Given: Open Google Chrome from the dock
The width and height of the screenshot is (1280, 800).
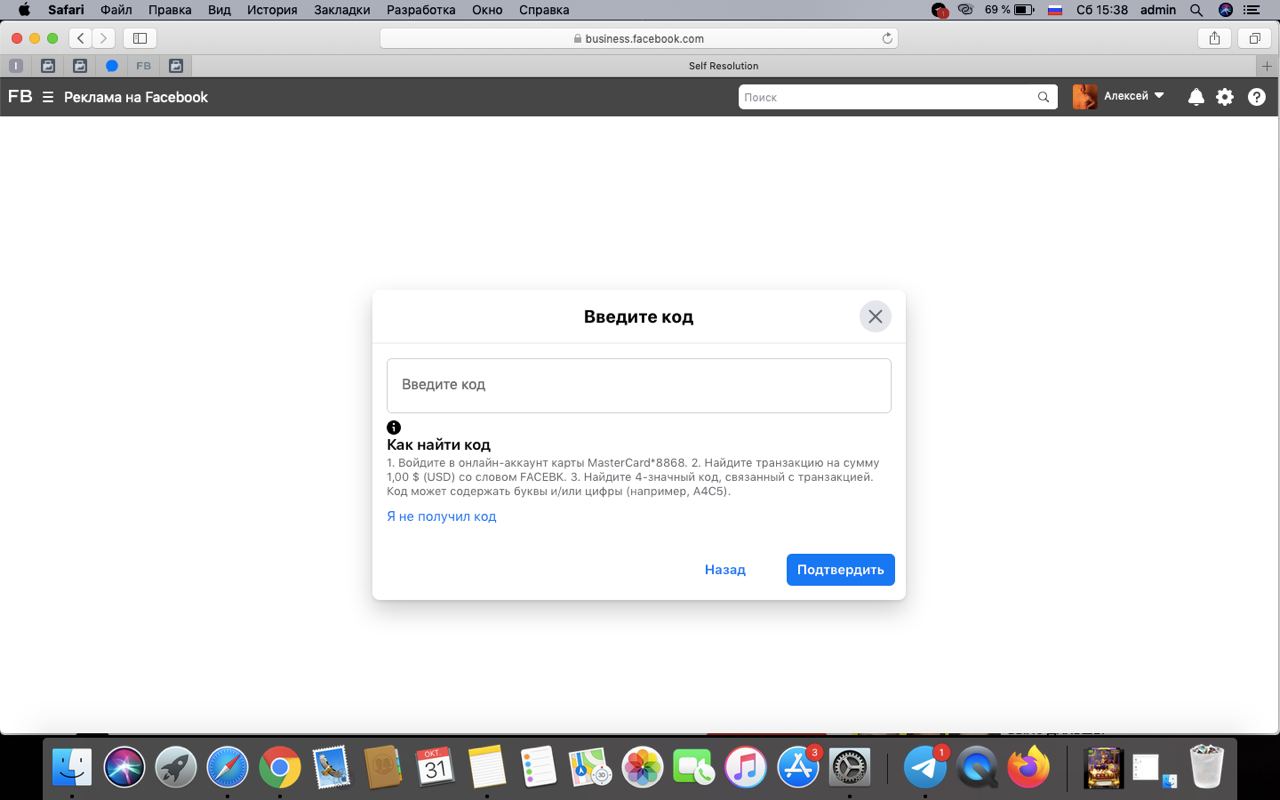Looking at the screenshot, I should pos(280,768).
